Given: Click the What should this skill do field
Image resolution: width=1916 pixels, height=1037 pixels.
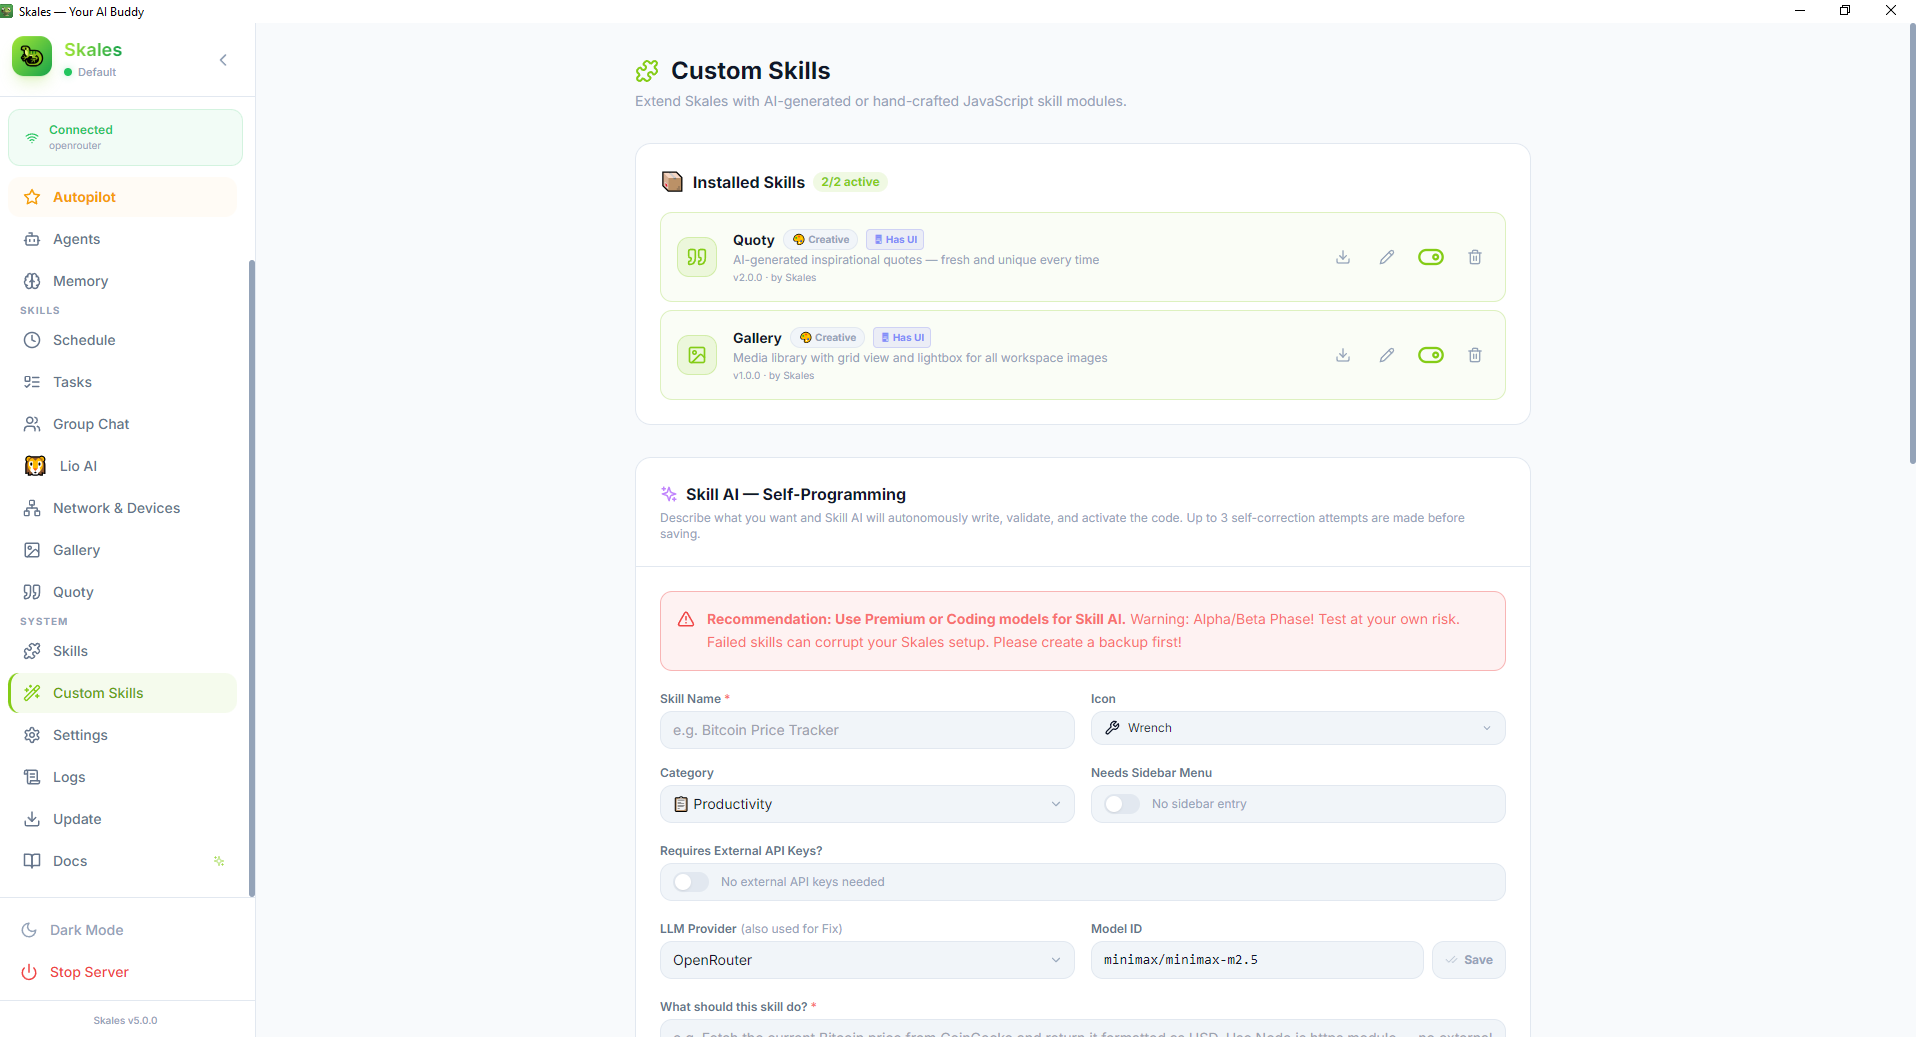Looking at the screenshot, I should click(1083, 1029).
